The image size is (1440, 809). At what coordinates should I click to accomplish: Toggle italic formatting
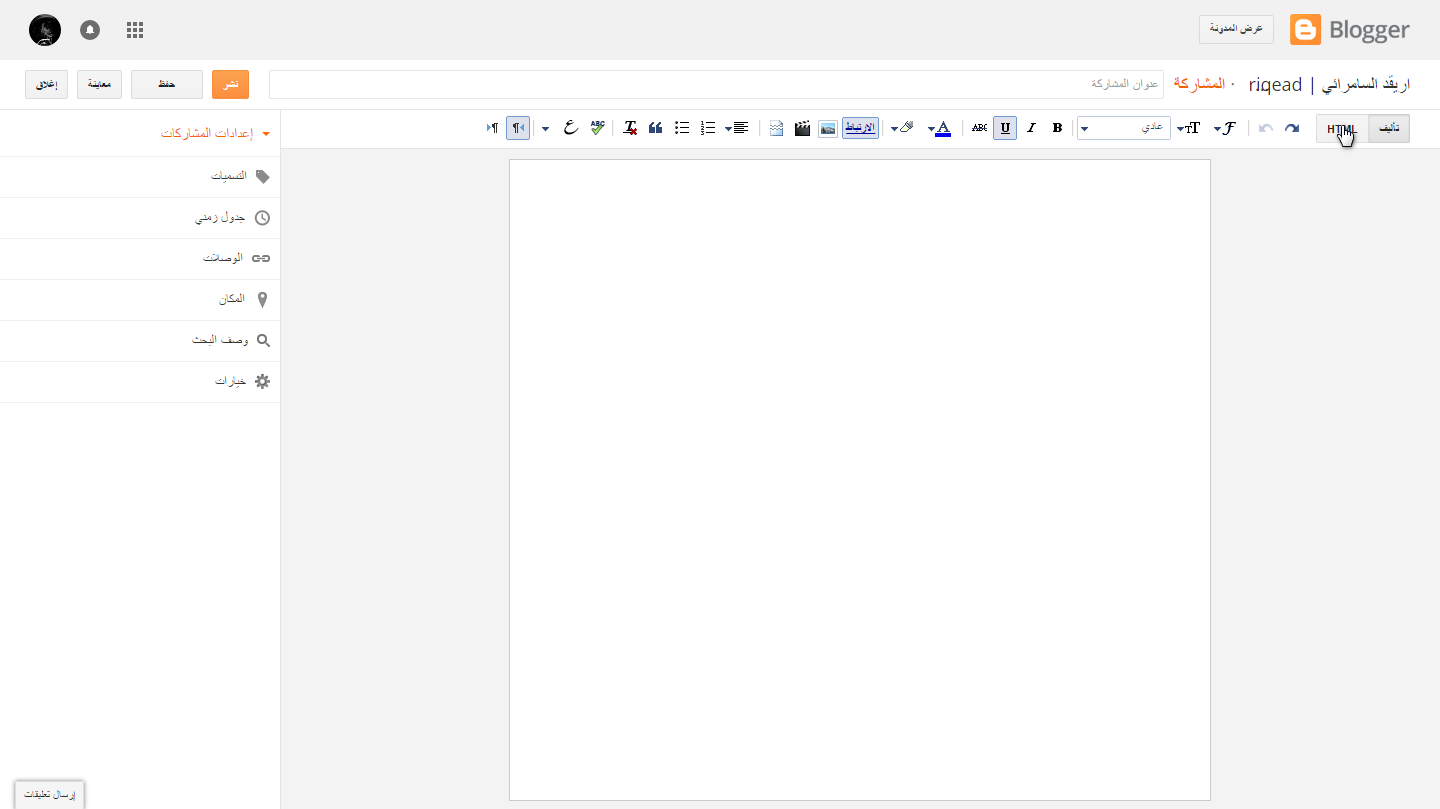(x=1031, y=128)
